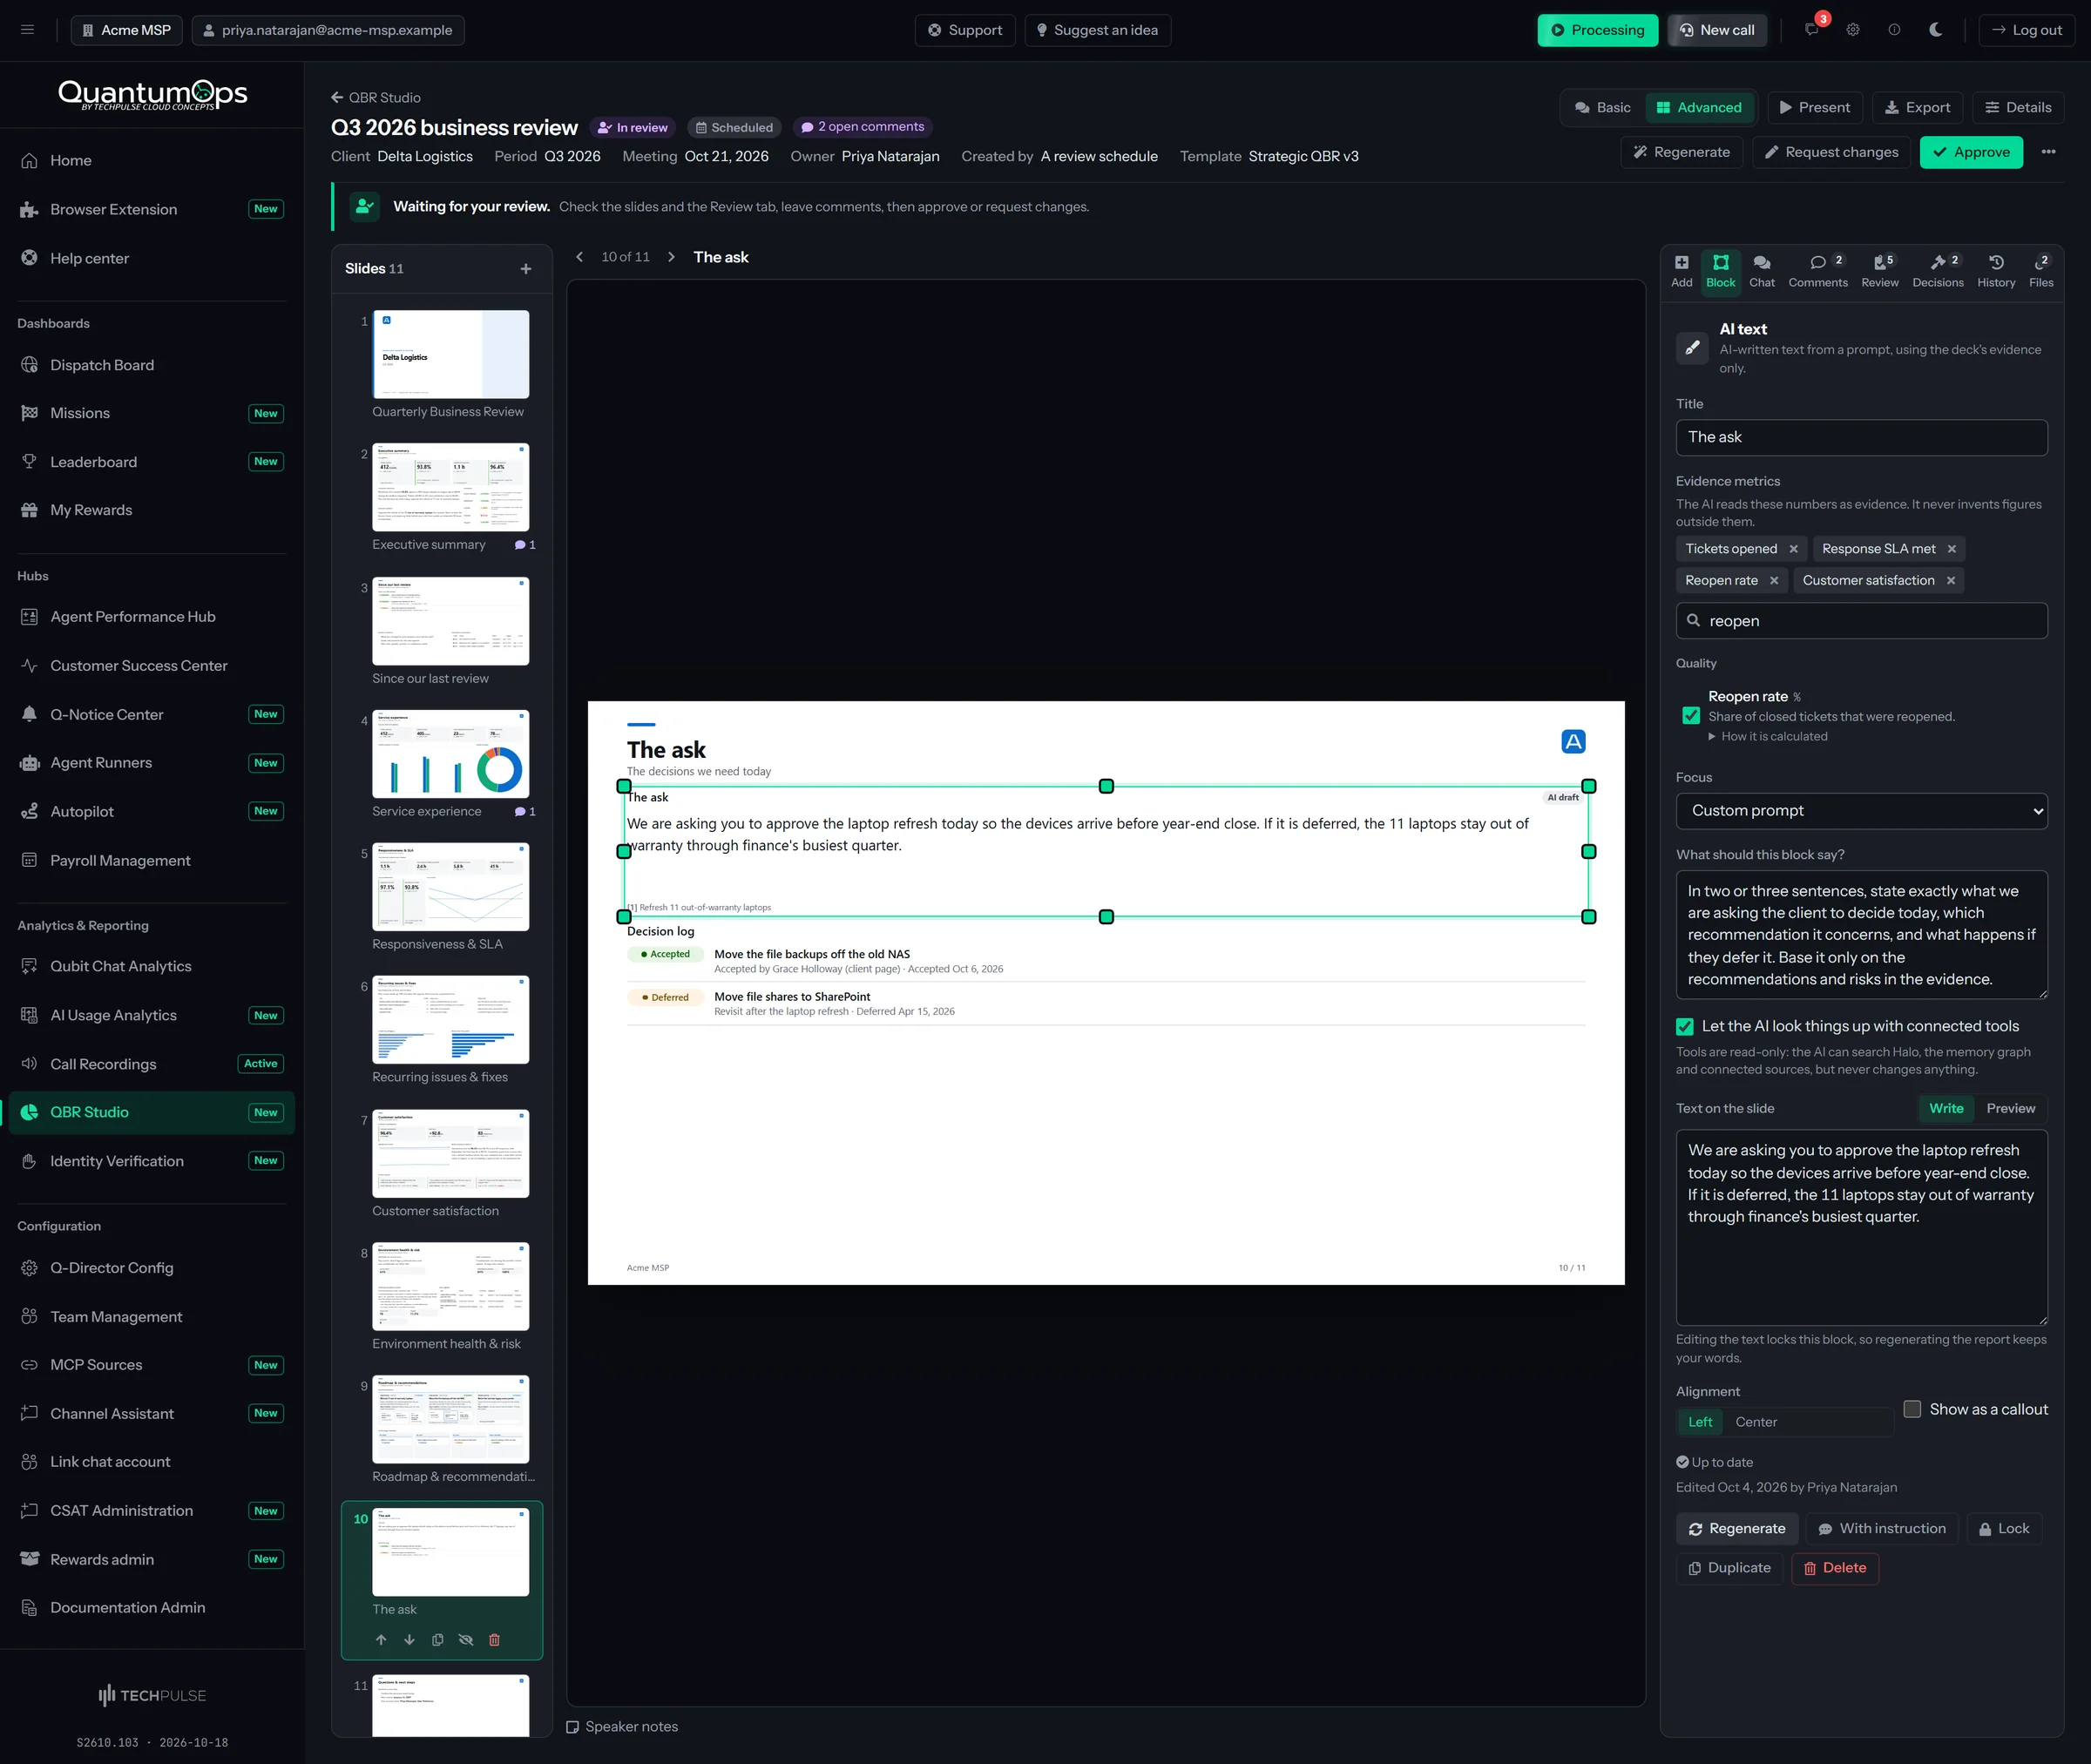The width and height of the screenshot is (2091, 1764).
Task: Click the Export button
Action: click(x=1917, y=108)
